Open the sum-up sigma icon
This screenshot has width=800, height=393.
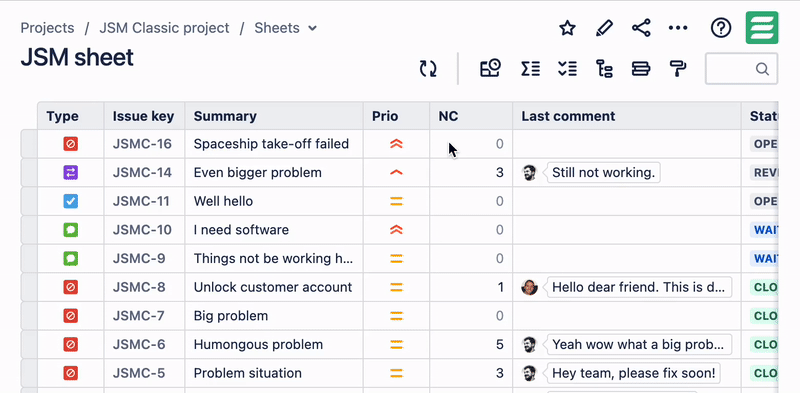pos(530,68)
